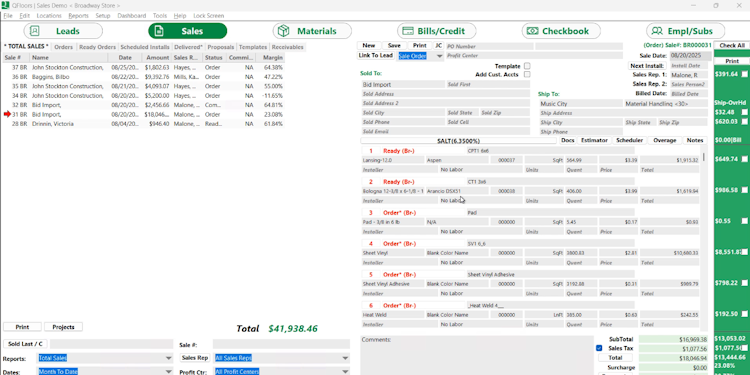The height and width of the screenshot is (375, 750).
Task: Click the Checkbook cash icon
Action: pyautogui.click(x=532, y=31)
